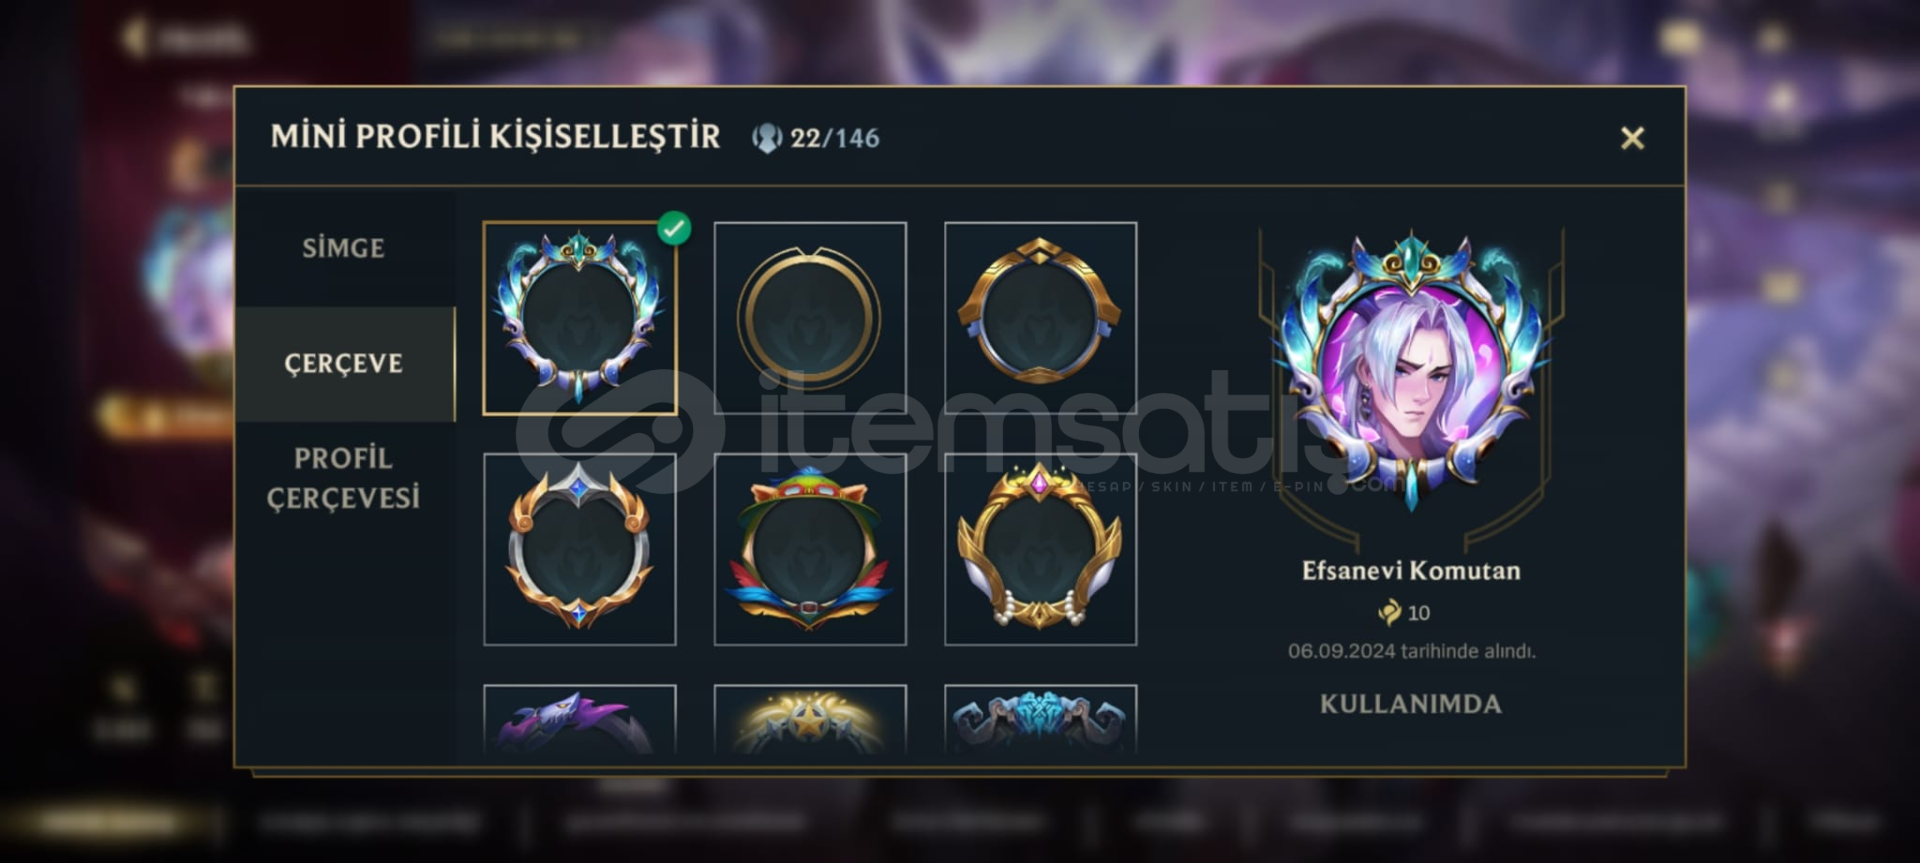Select the golden star frame
This screenshot has height=863, width=1920.
tap(810, 719)
